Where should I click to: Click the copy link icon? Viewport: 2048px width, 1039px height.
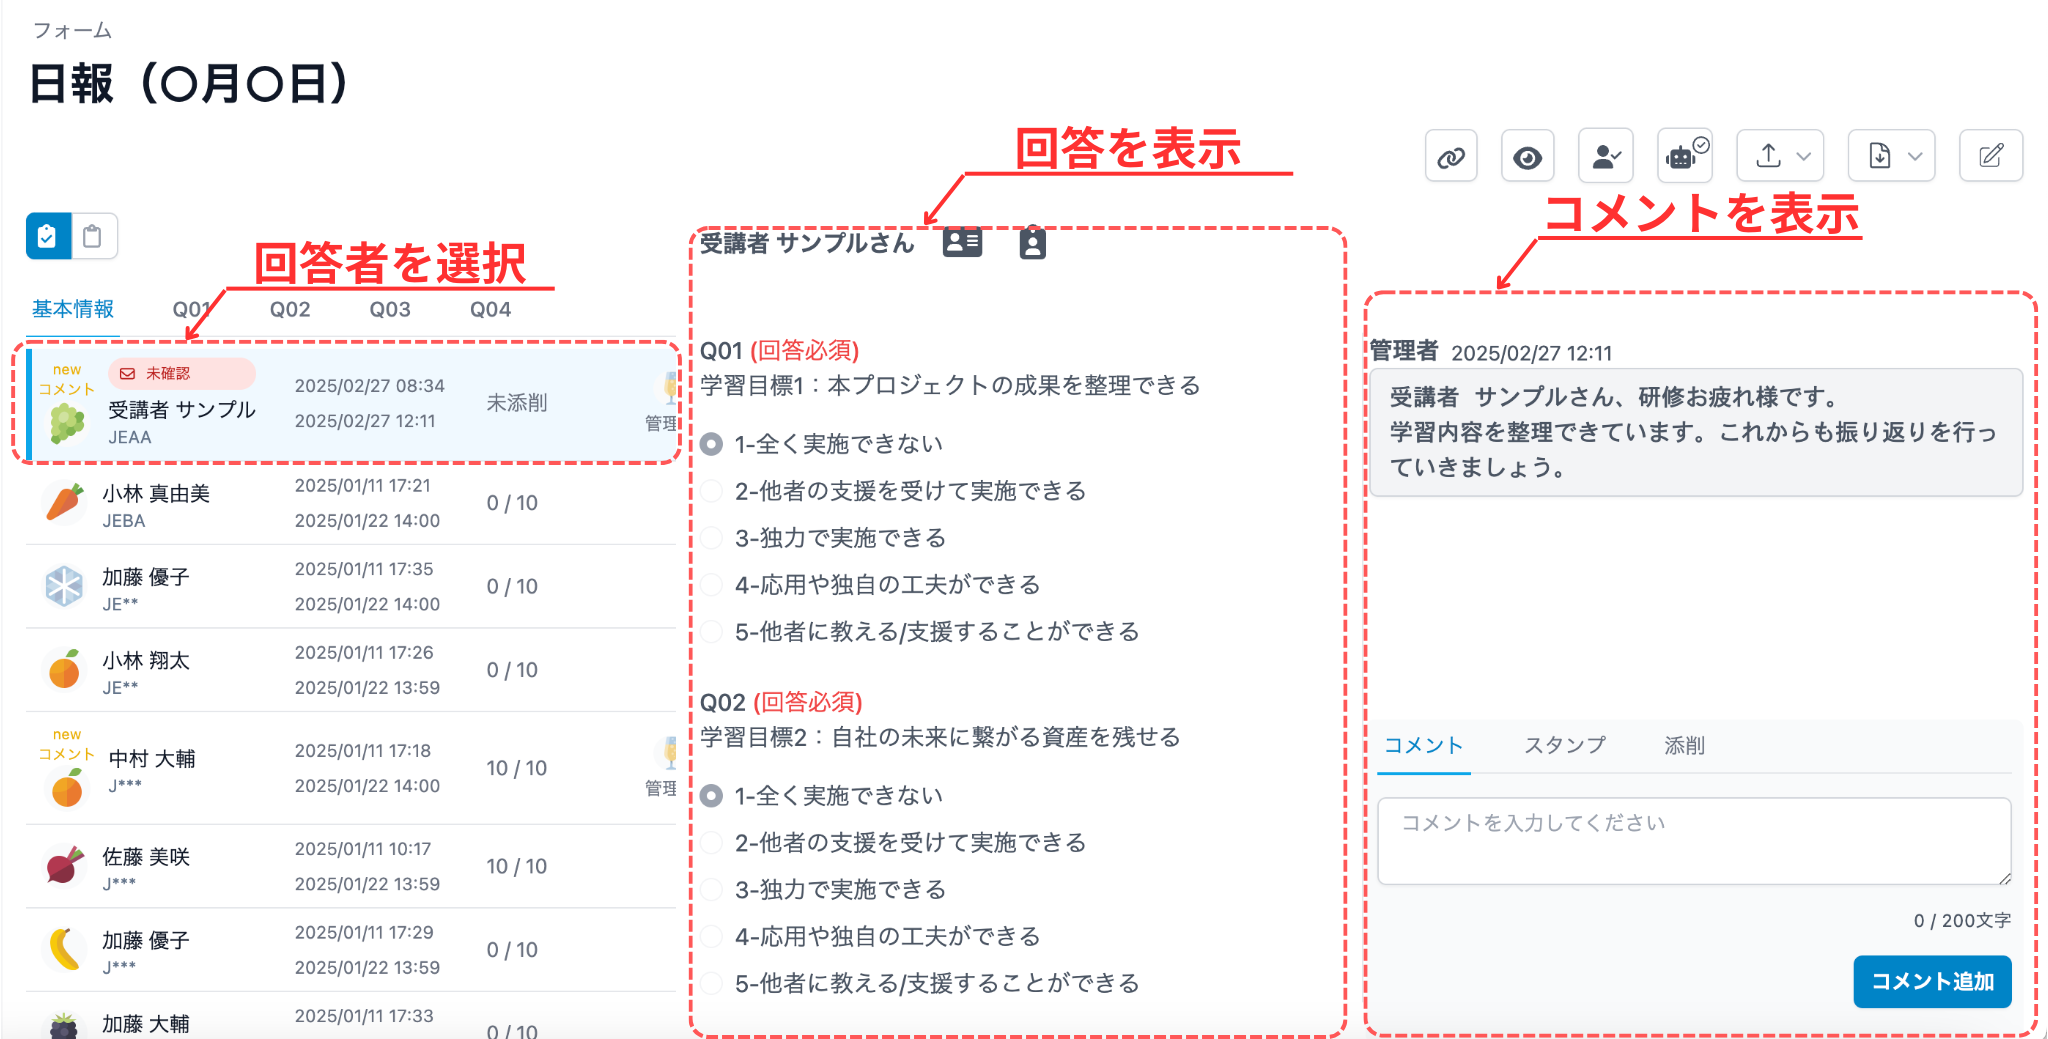(1451, 156)
